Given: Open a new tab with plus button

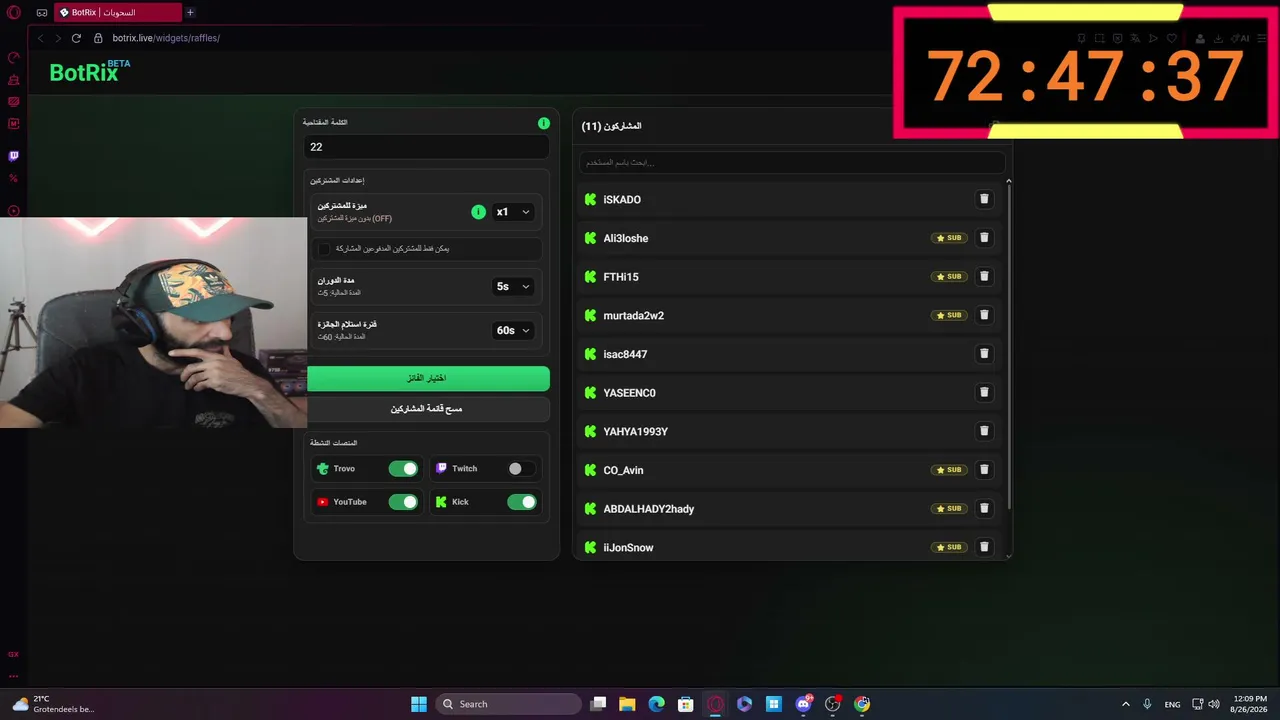Looking at the screenshot, I should point(190,13).
